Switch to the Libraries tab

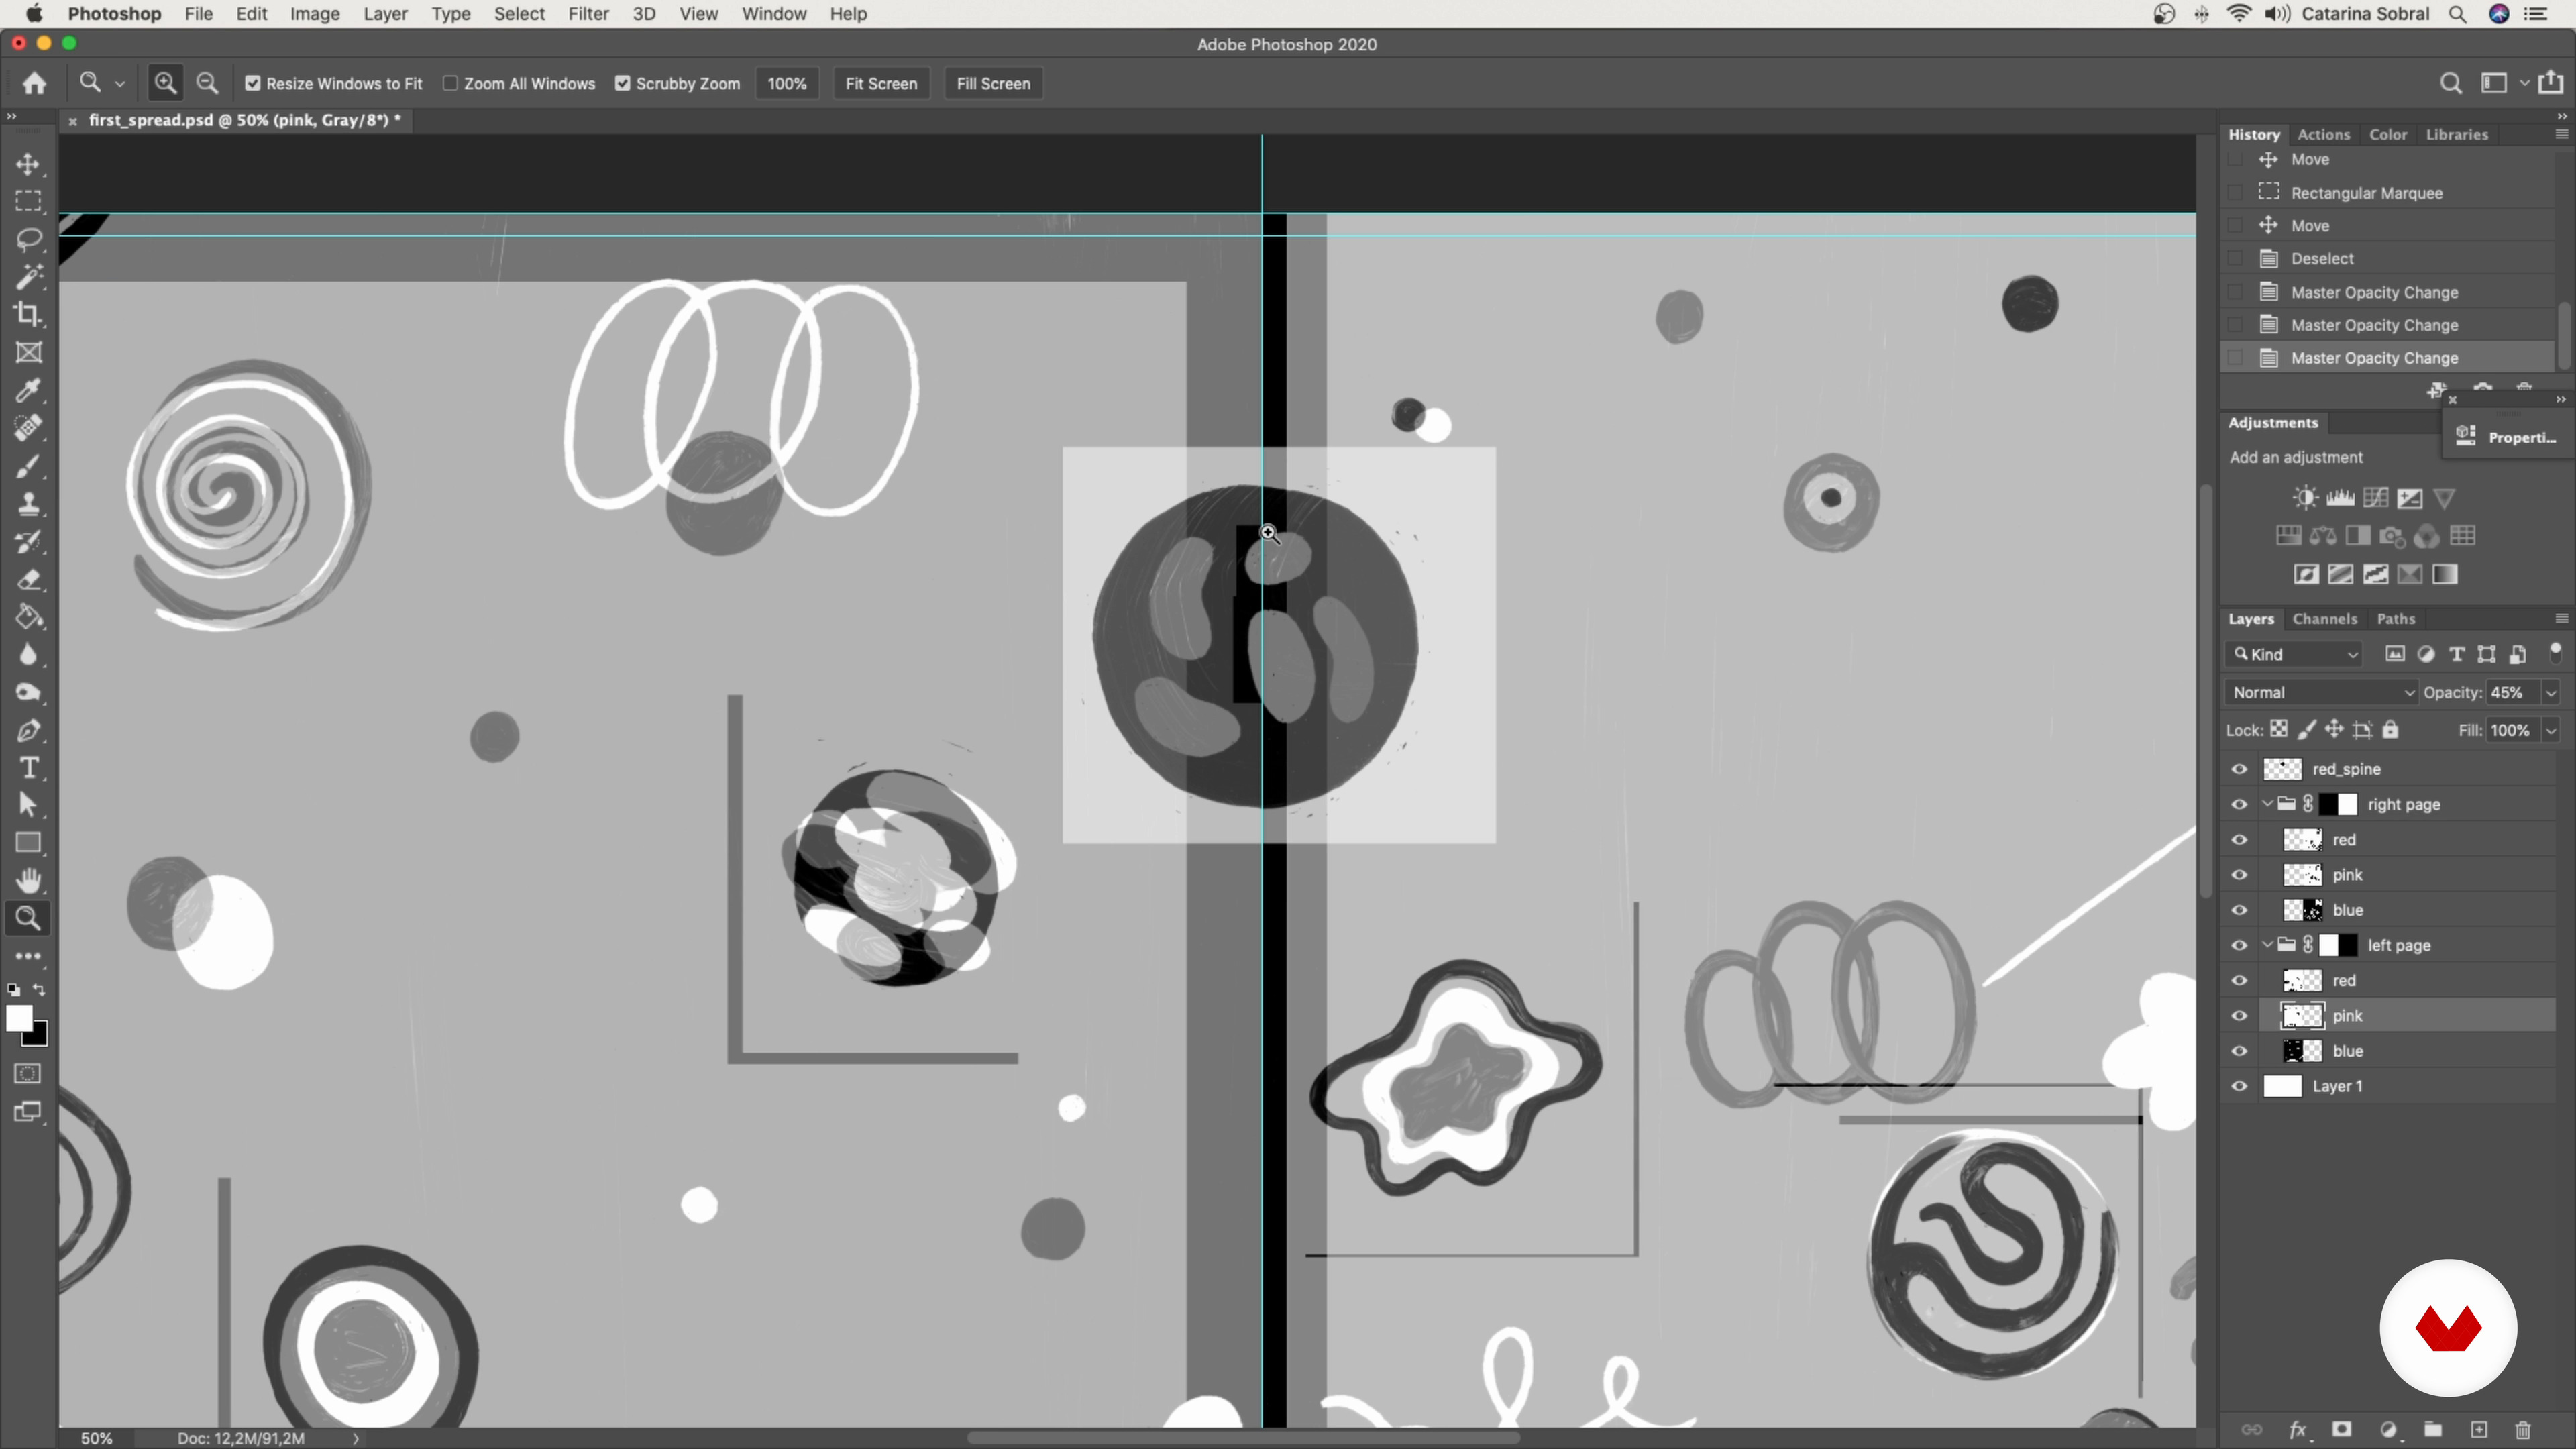point(2456,134)
